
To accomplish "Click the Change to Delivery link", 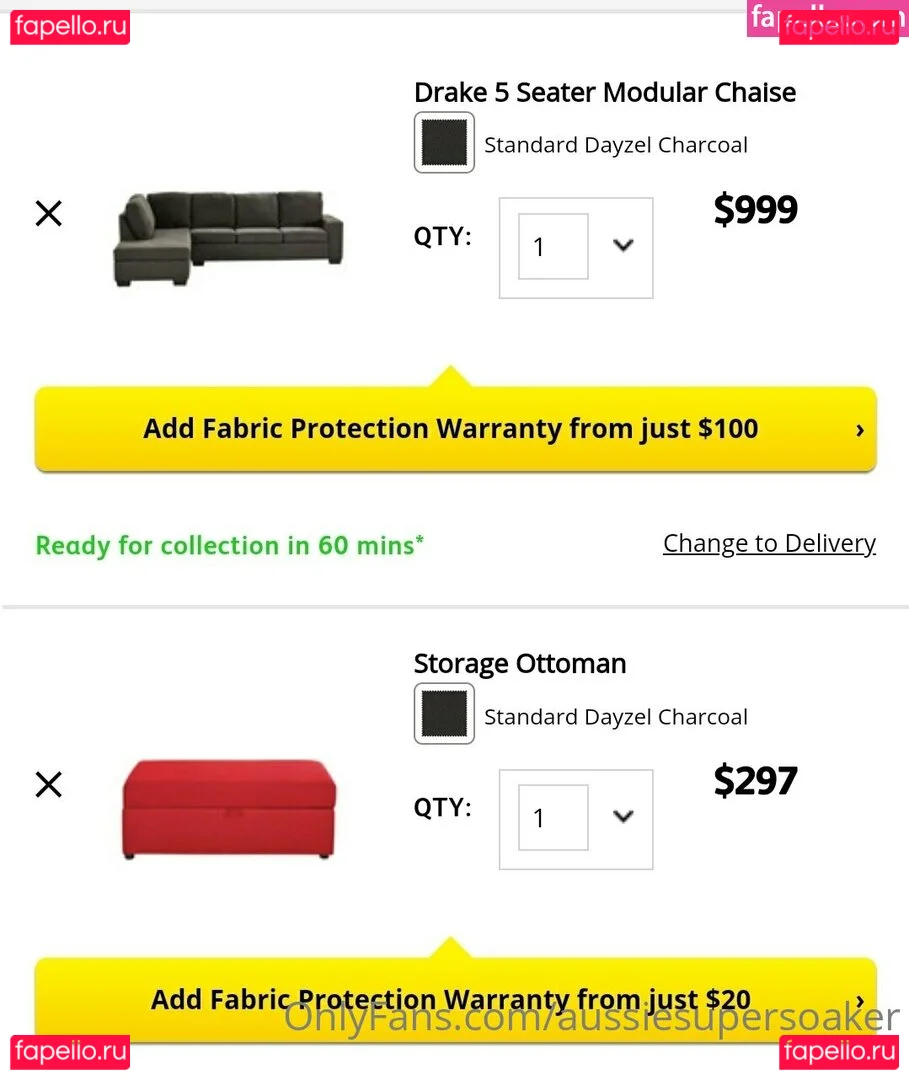I will click(x=769, y=543).
